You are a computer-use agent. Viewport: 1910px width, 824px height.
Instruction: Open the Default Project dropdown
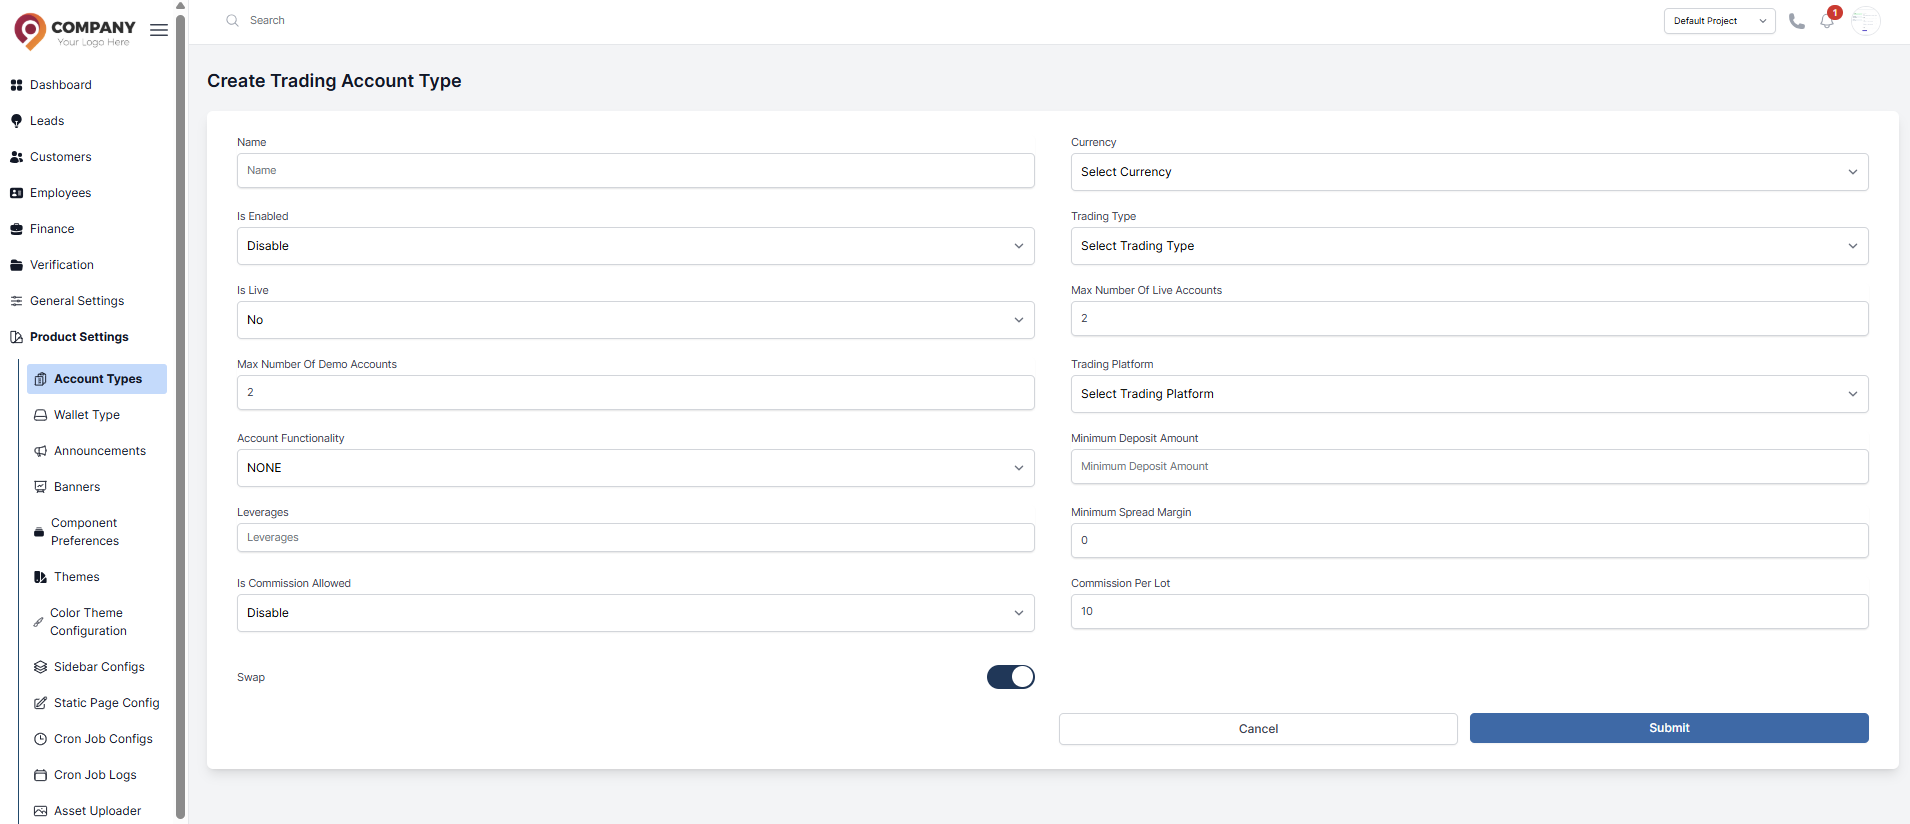[x=1719, y=21]
